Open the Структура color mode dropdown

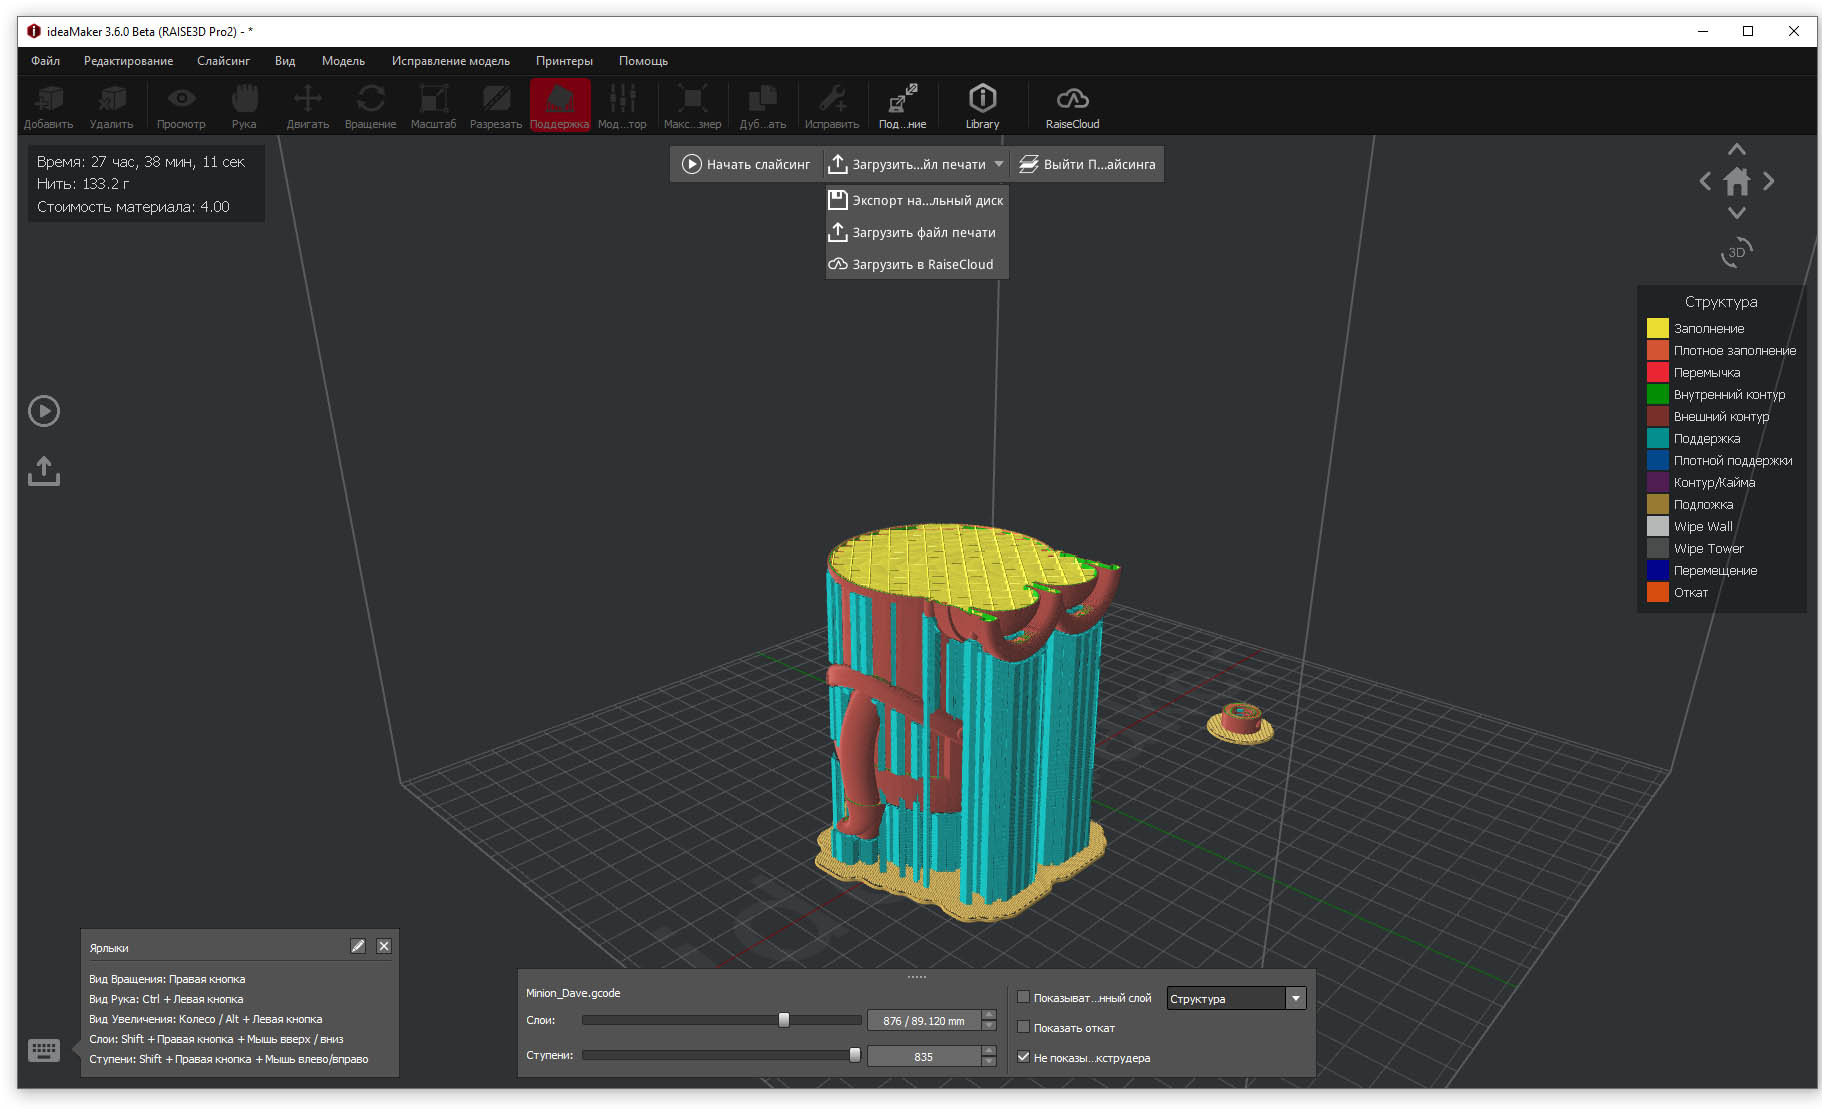click(x=1236, y=998)
